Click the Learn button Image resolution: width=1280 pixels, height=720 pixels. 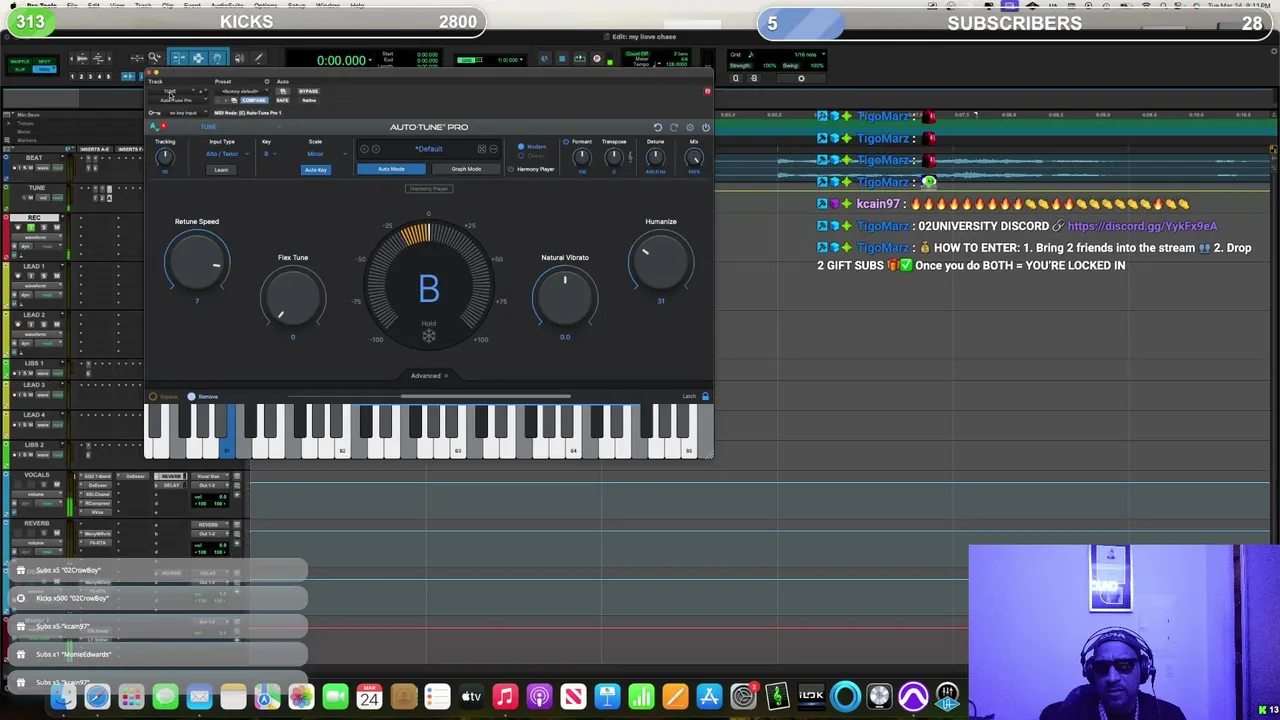tap(221, 170)
